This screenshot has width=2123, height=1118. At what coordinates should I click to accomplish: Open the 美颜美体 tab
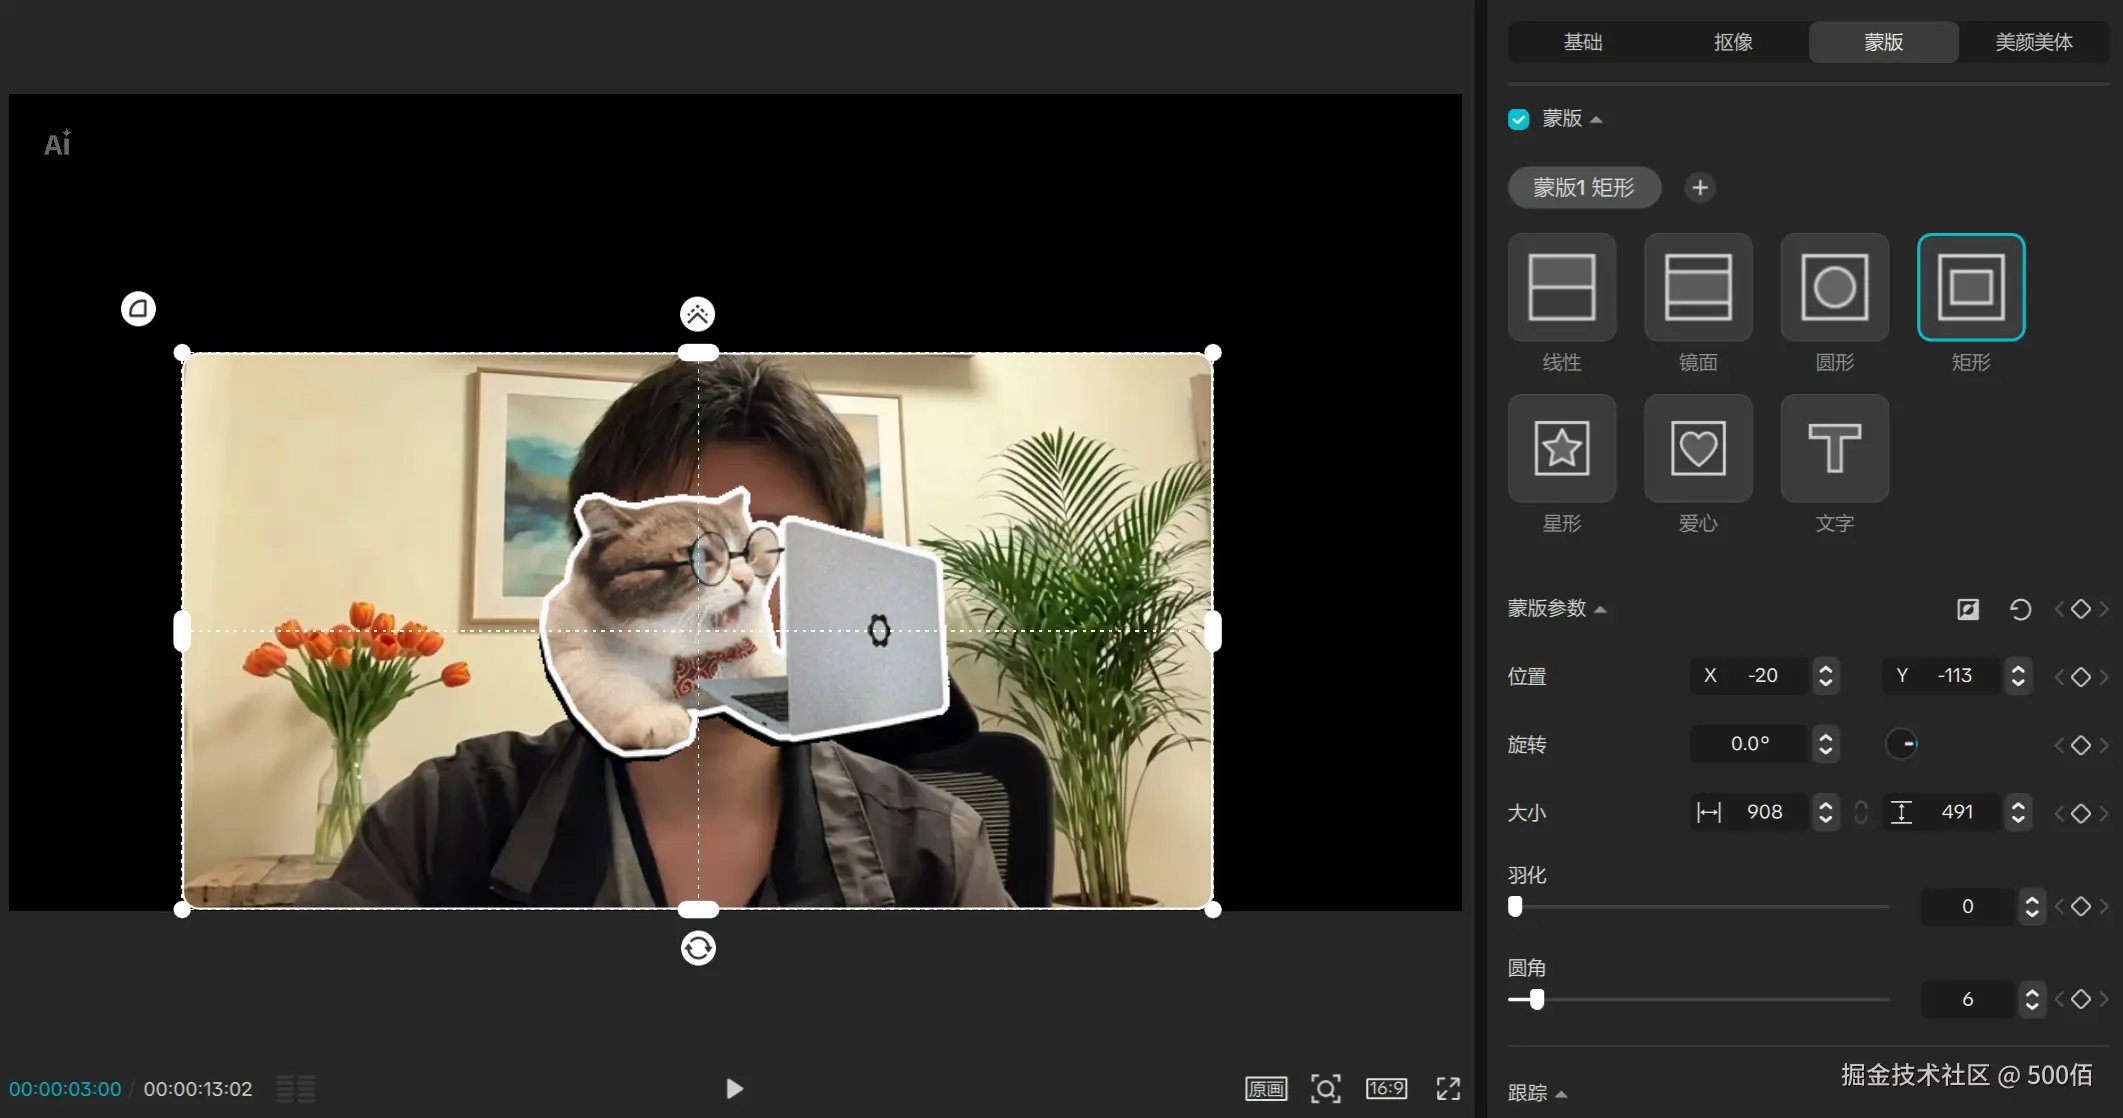(2033, 42)
